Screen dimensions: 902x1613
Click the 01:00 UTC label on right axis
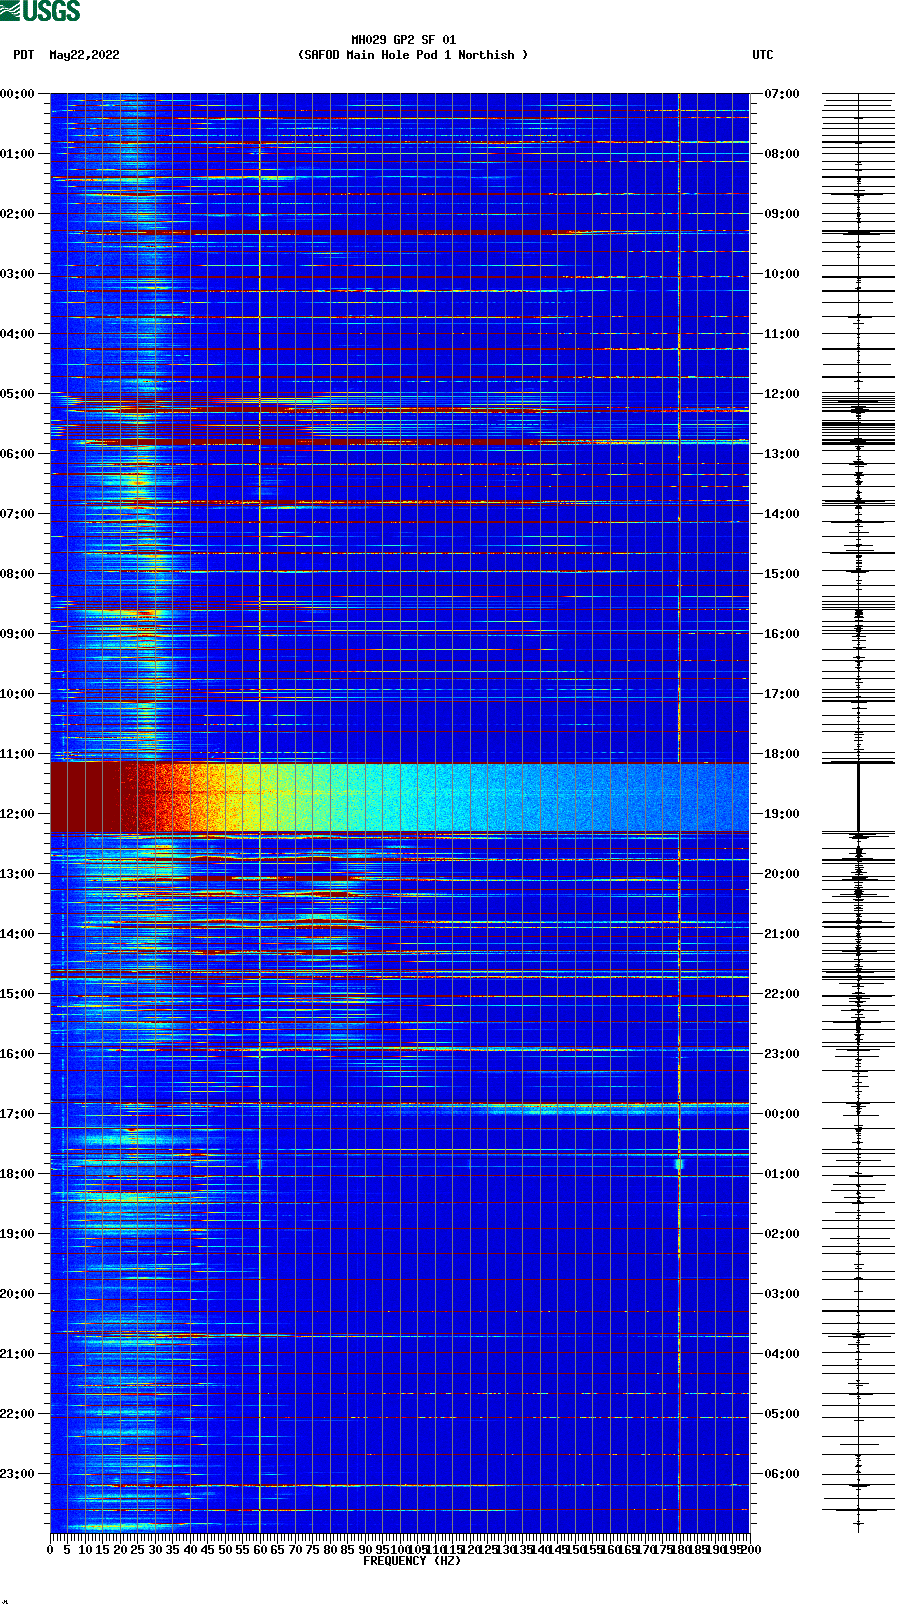(782, 1174)
